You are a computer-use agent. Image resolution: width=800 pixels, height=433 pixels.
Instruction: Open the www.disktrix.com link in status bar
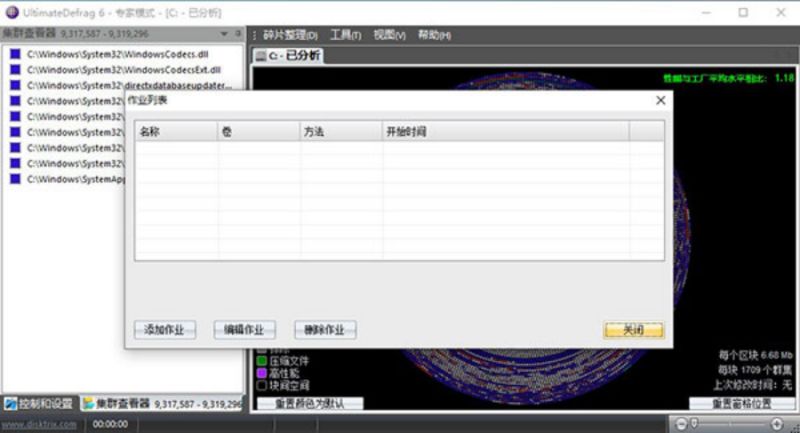click(x=39, y=424)
